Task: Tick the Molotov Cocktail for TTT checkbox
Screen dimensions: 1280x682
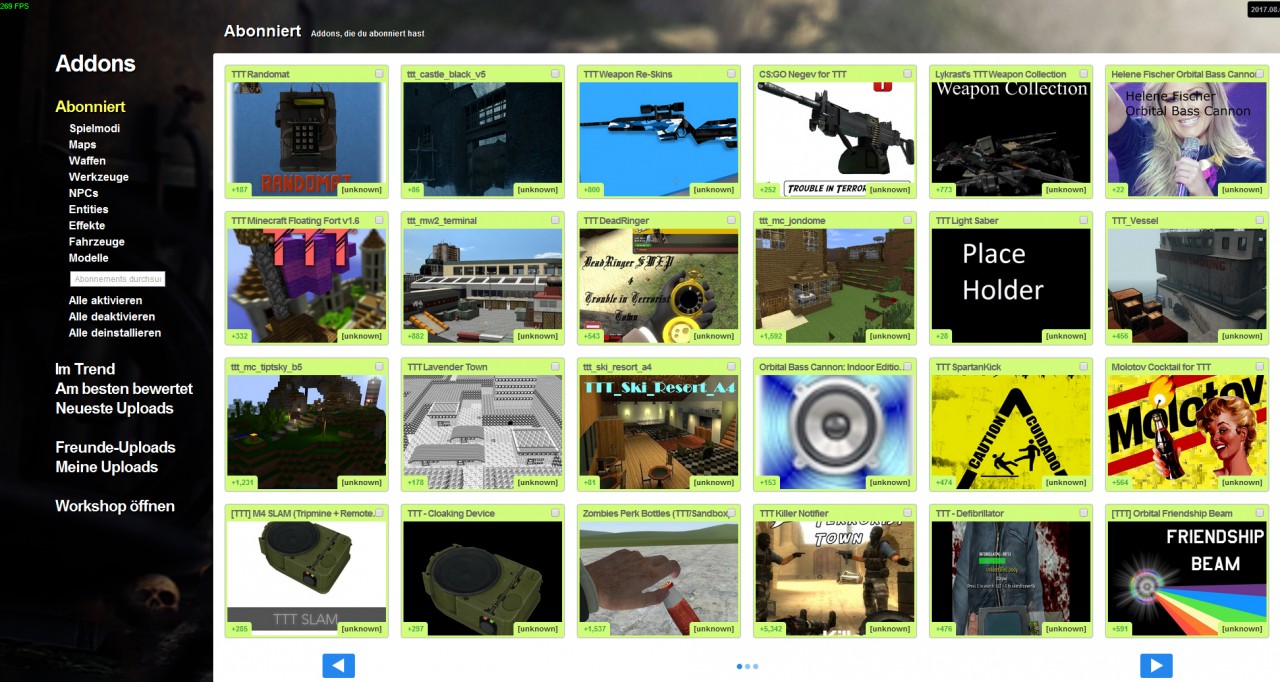Action: coord(1260,367)
